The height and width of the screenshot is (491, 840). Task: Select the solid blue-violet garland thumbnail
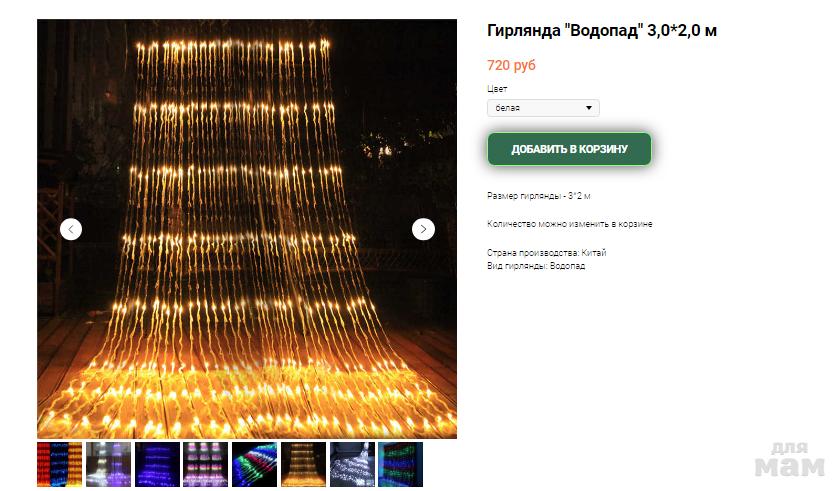coord(157,464)
